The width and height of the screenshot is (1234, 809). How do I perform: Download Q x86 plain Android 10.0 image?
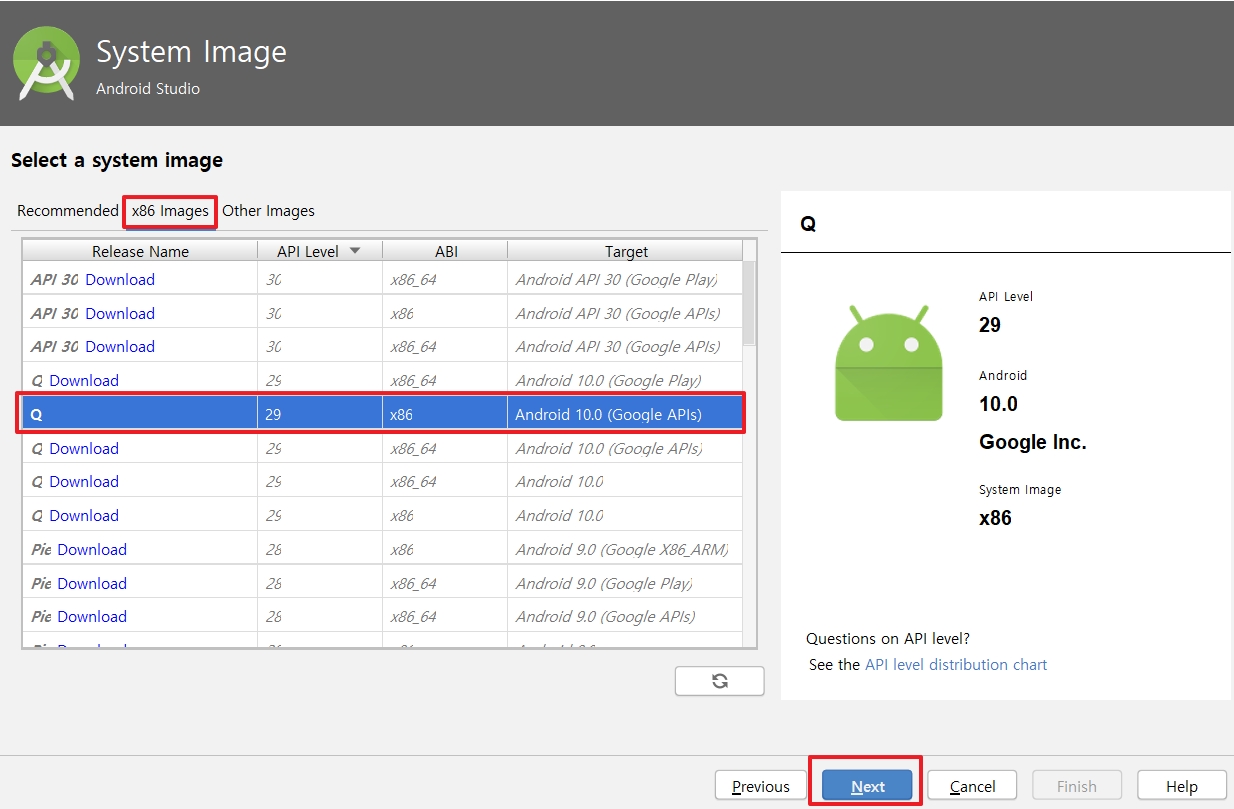pos(84,516)
